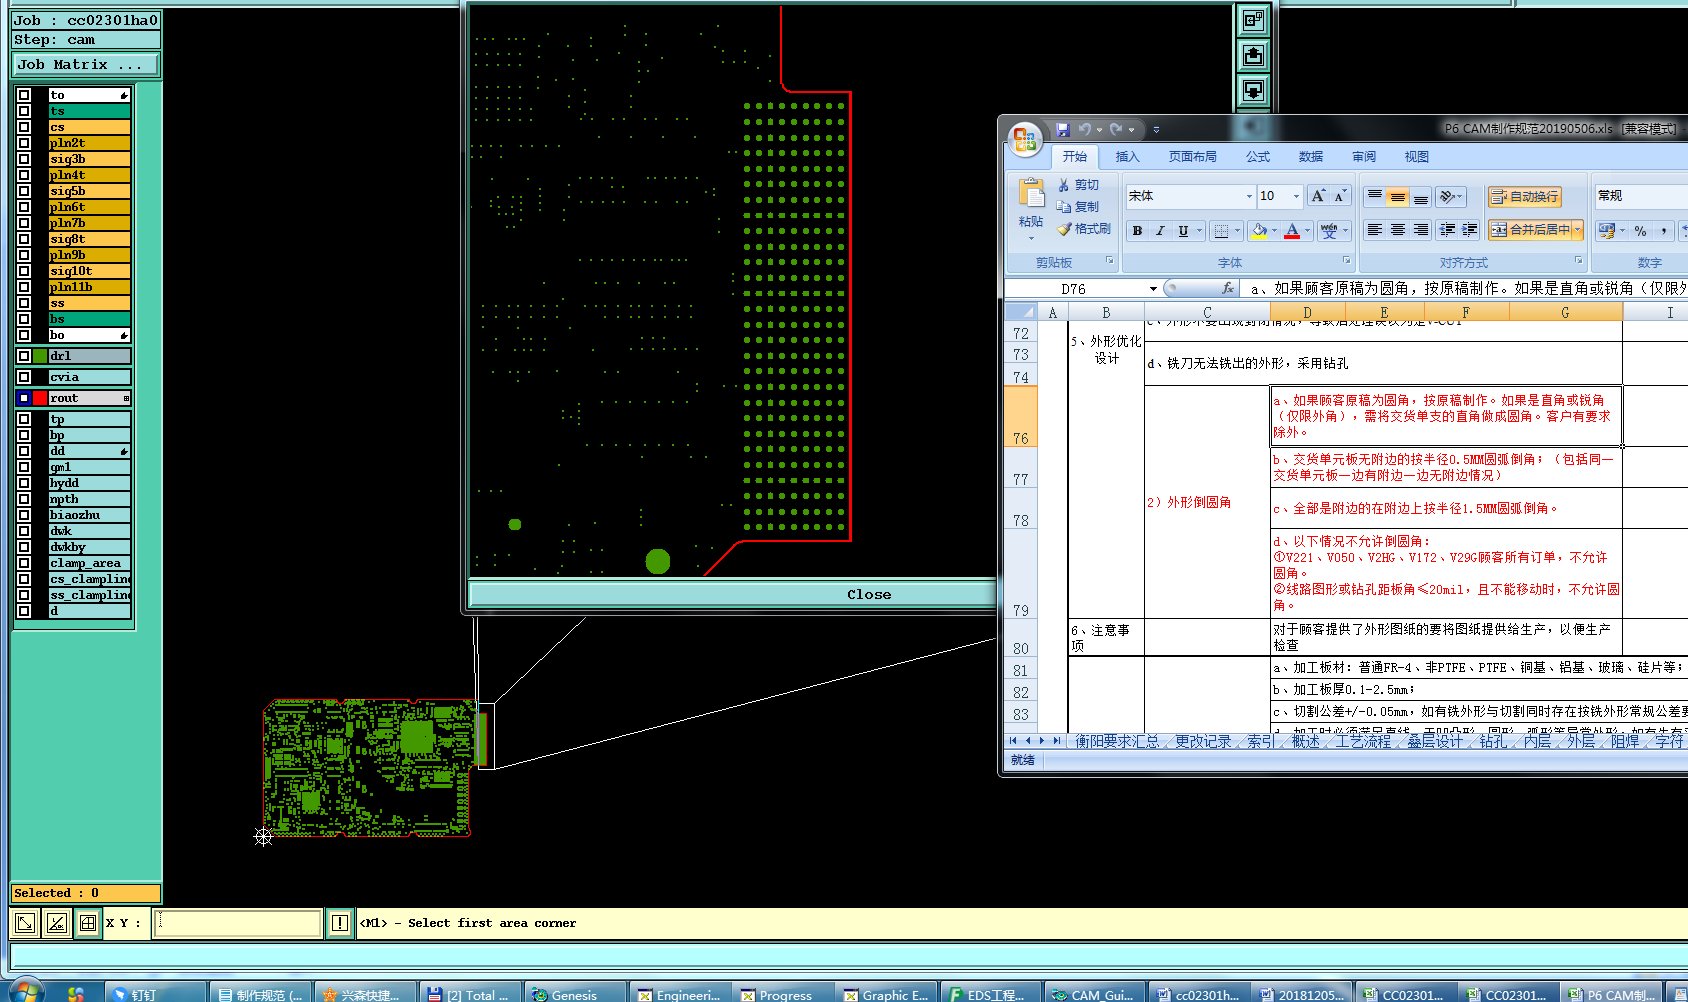
Task: Undo last action in Excel
Action: pyautogui.click(x=1084, y=130)
